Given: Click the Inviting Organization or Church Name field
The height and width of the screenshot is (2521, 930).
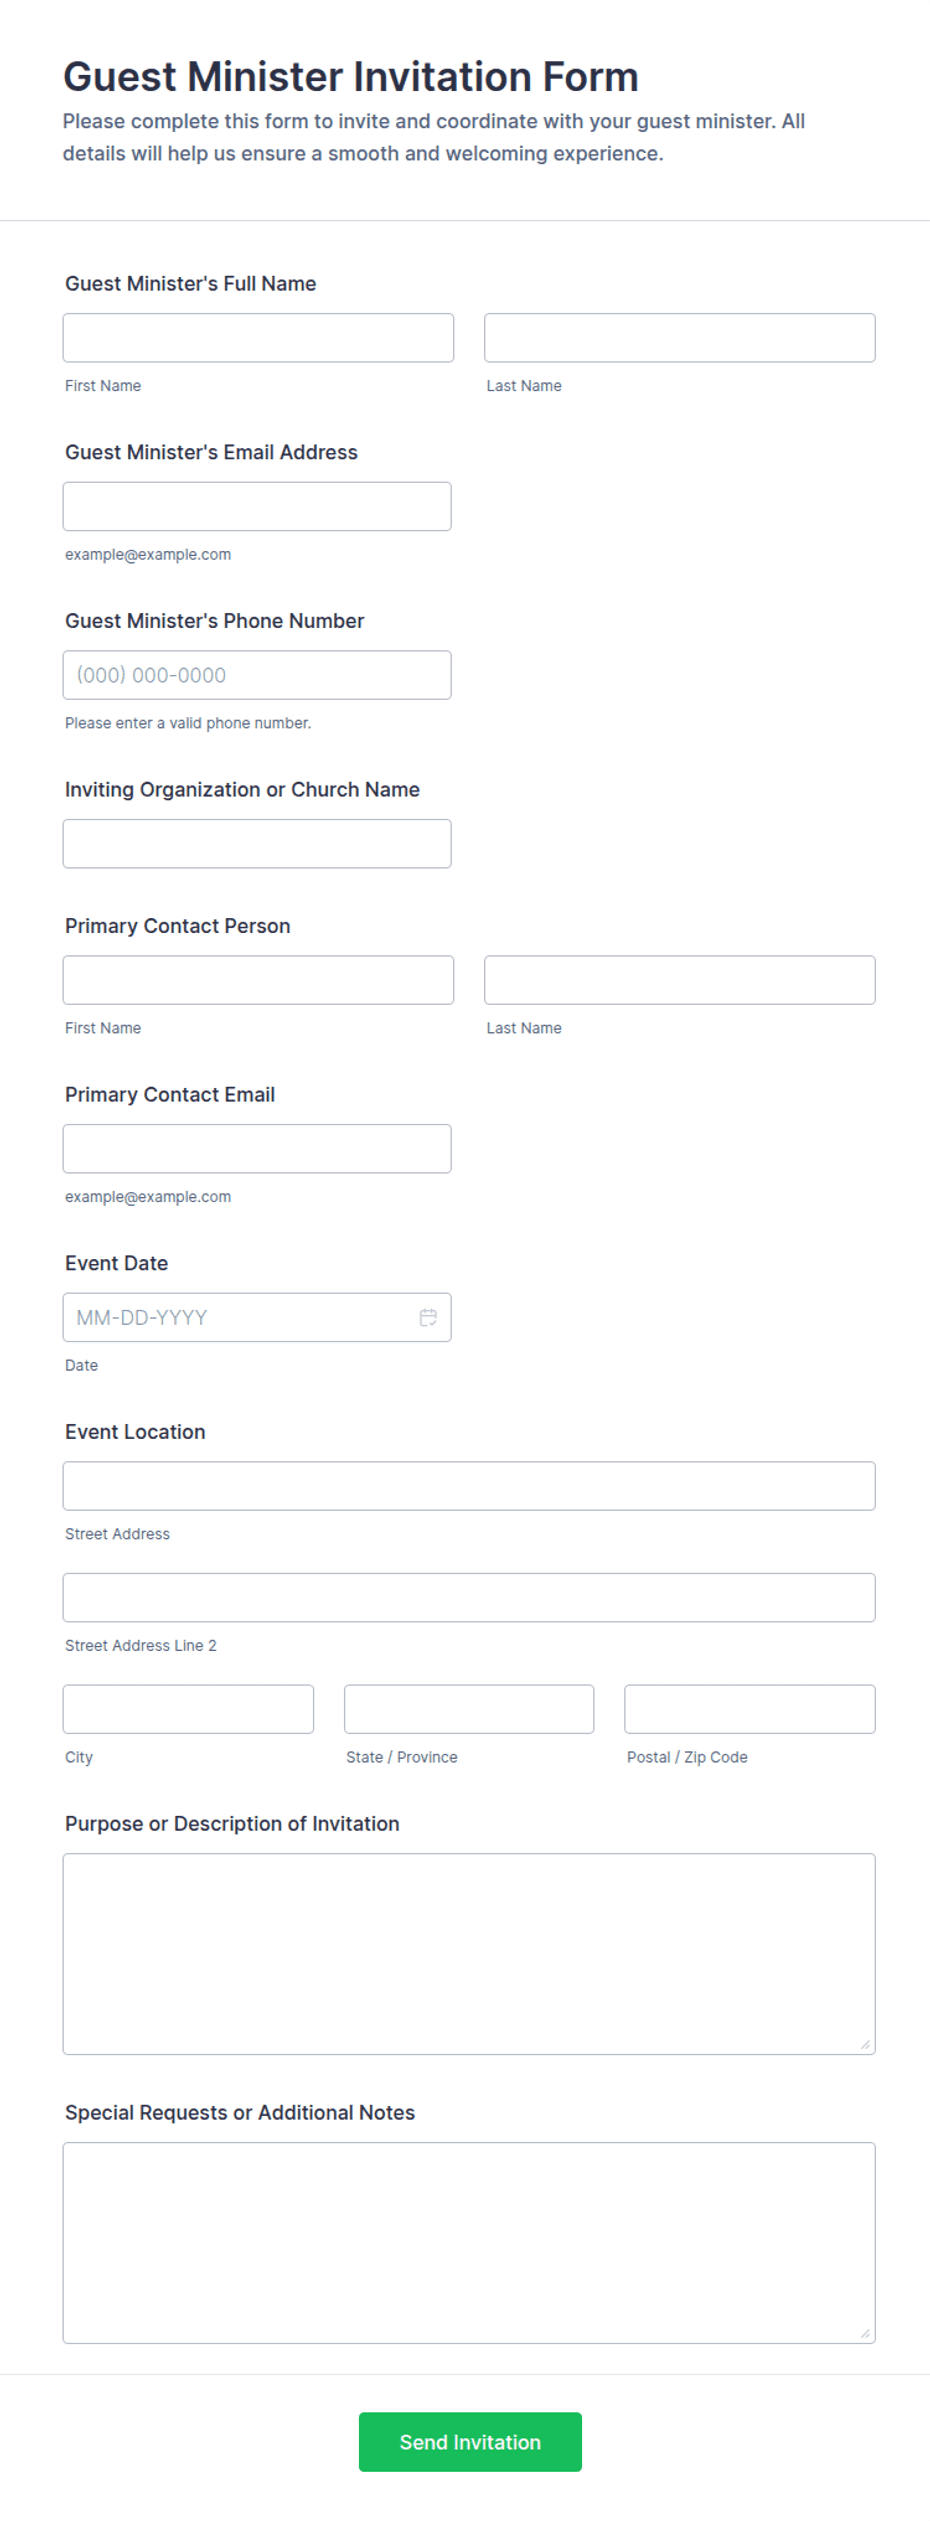Looking at the screenshot, I should (257, 843).
